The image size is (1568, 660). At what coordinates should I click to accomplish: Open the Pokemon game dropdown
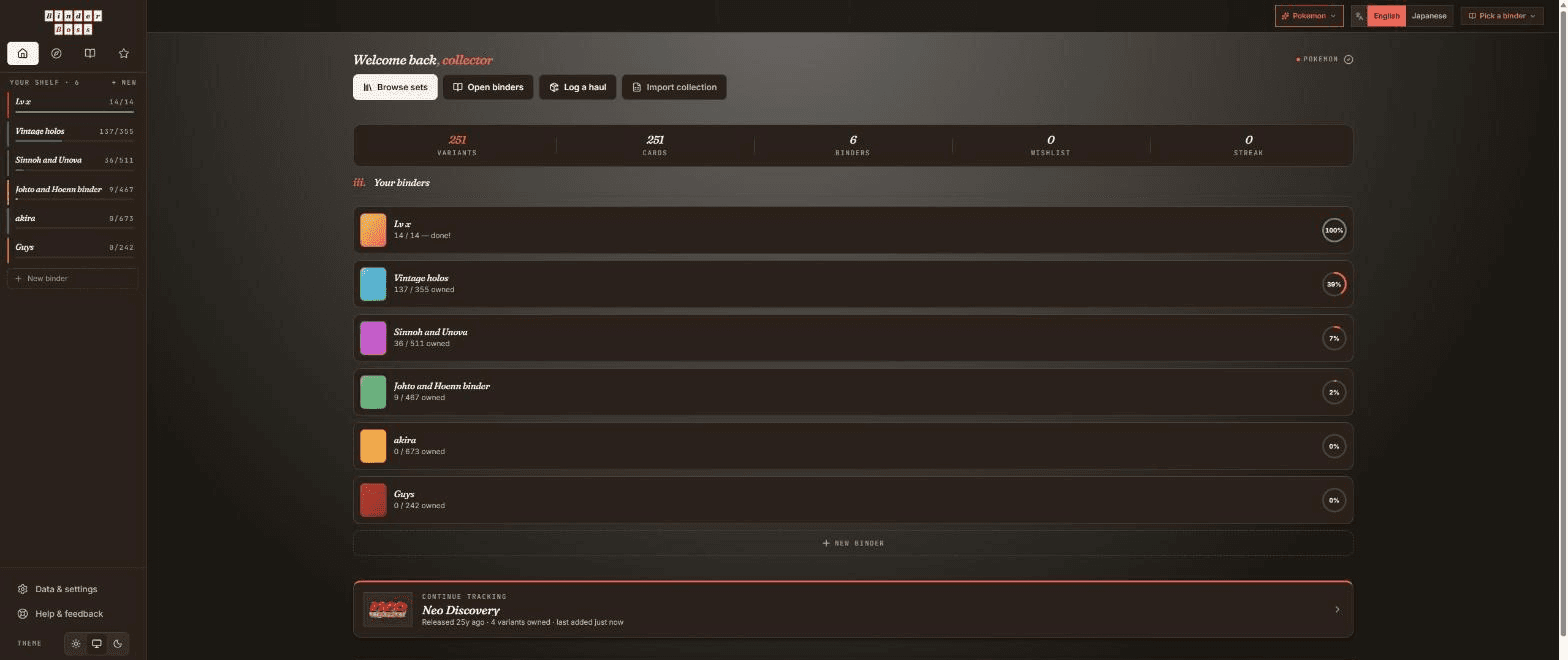click(1309, 16)
